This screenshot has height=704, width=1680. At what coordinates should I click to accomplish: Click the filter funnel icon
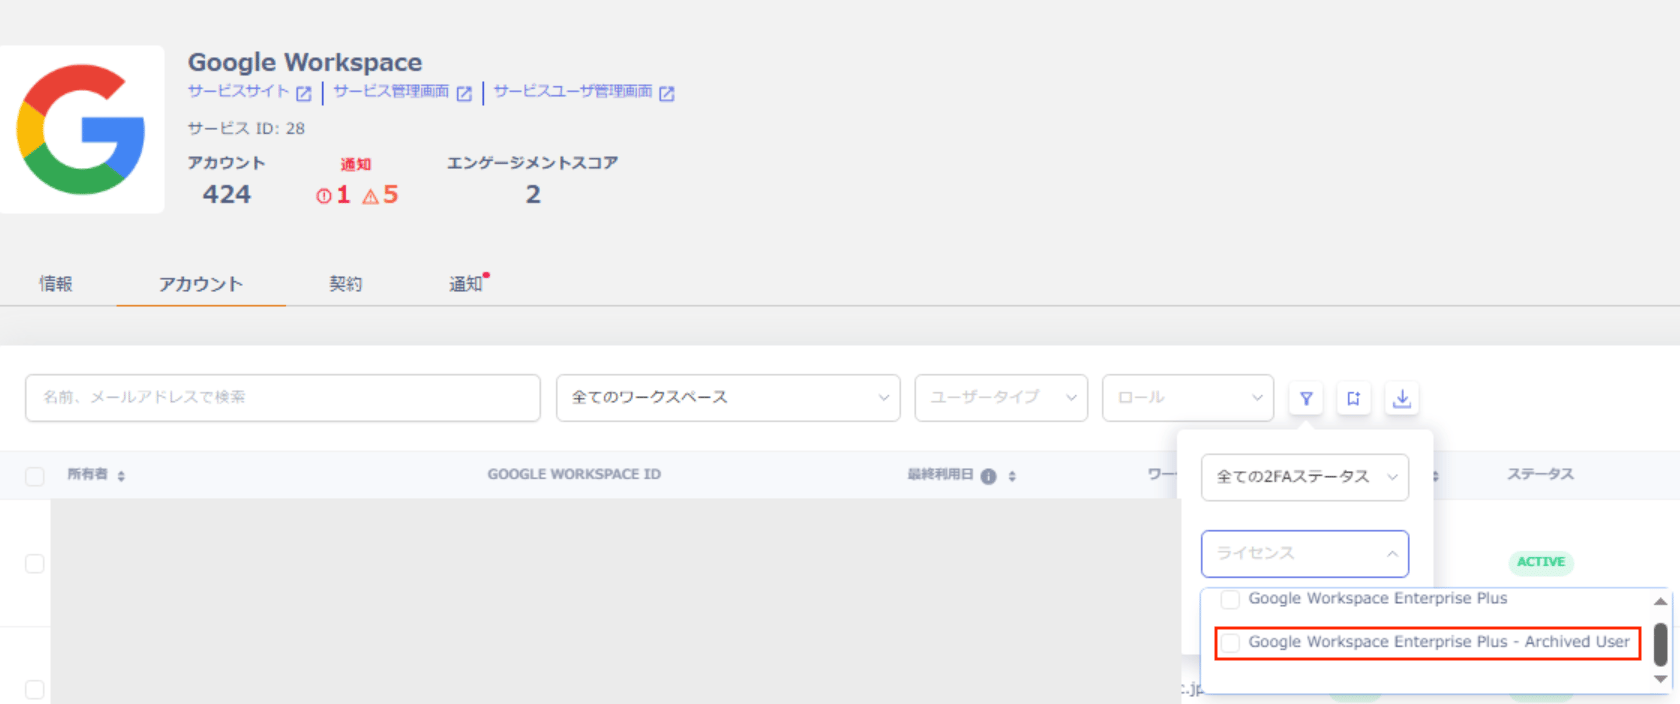click(x=1306, y=398)
